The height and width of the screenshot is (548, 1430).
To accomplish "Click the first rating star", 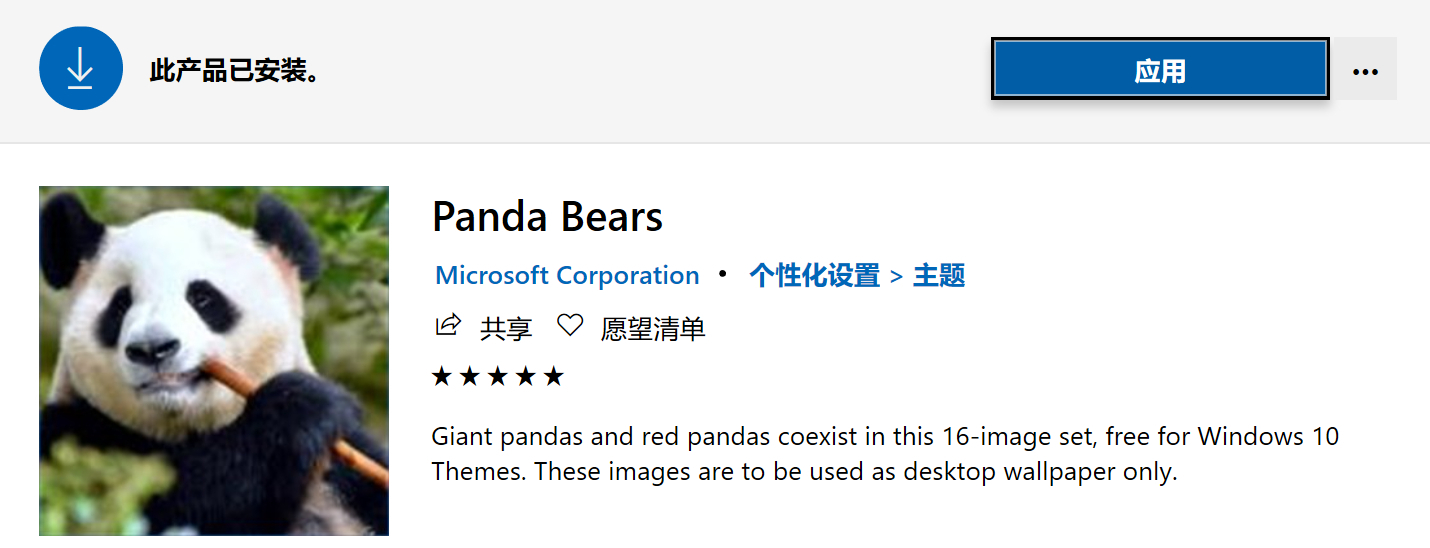I will [x=442, y=376].
